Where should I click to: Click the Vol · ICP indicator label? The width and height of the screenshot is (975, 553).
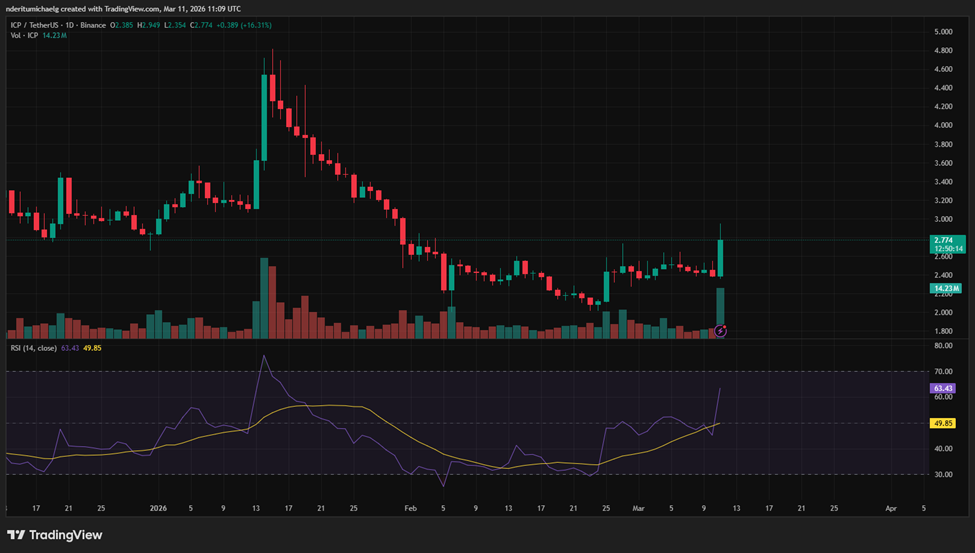(25, 35)
